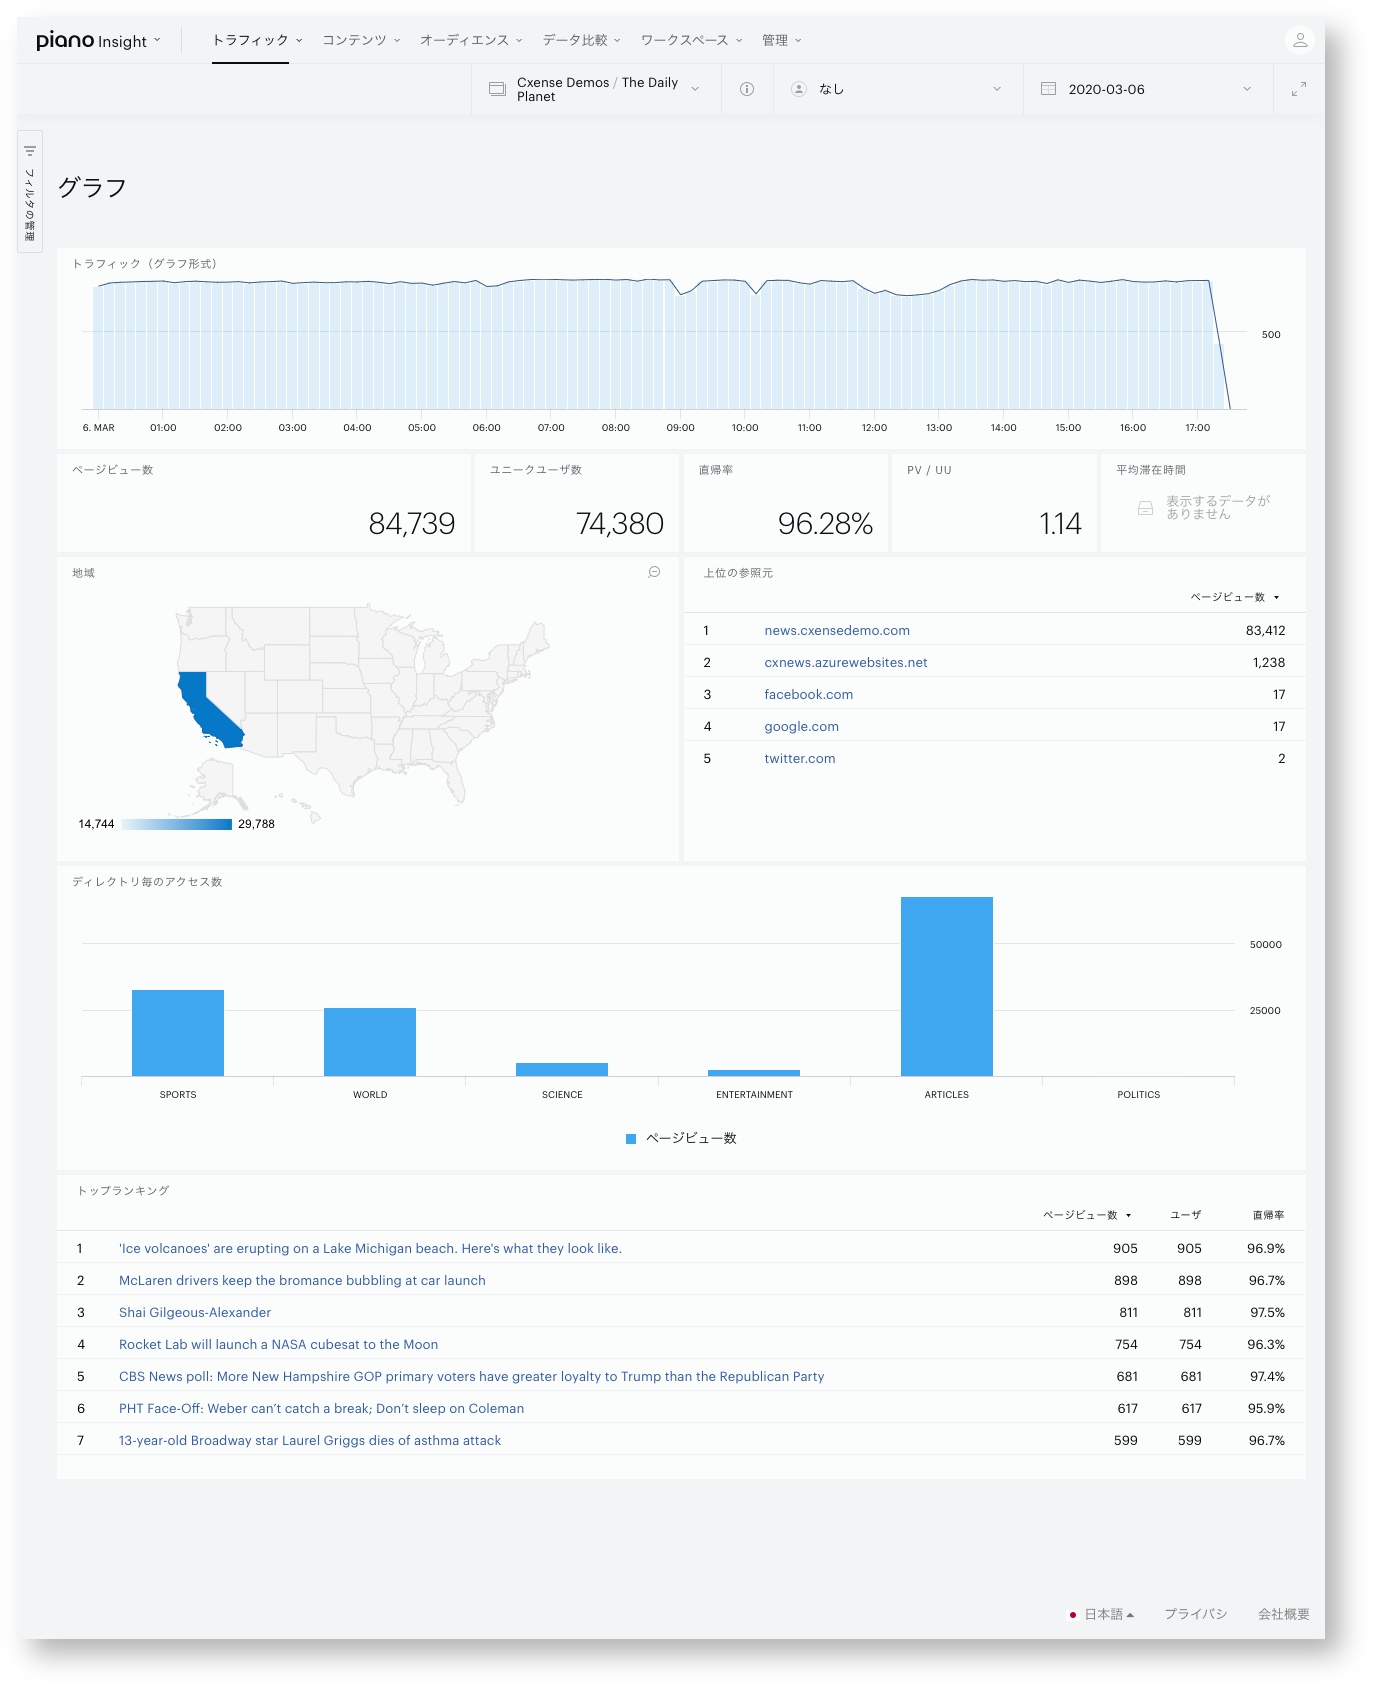Click the ARTICLES bar in directory chart
This screenshot has height=1687, width=1373.
coord(946,986)
